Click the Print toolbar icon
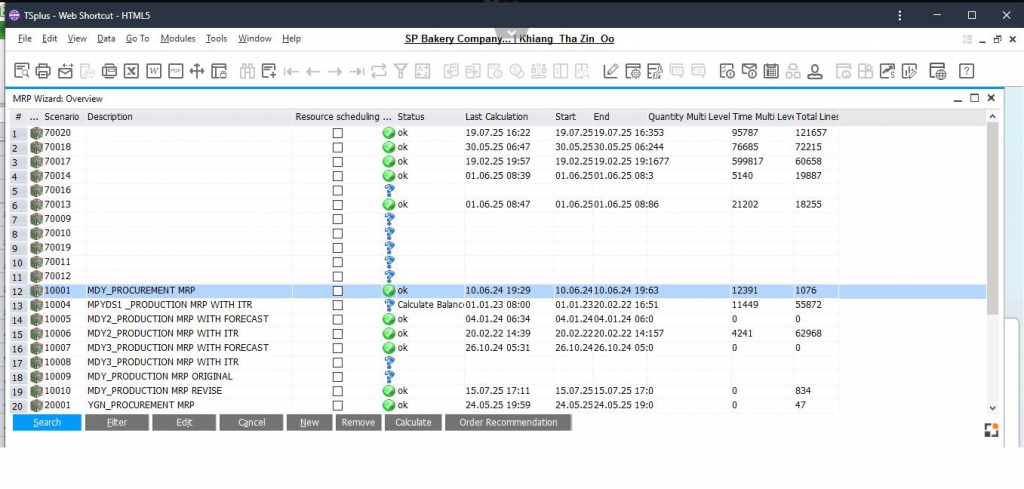1024x489 pixels. pos(43,71)
